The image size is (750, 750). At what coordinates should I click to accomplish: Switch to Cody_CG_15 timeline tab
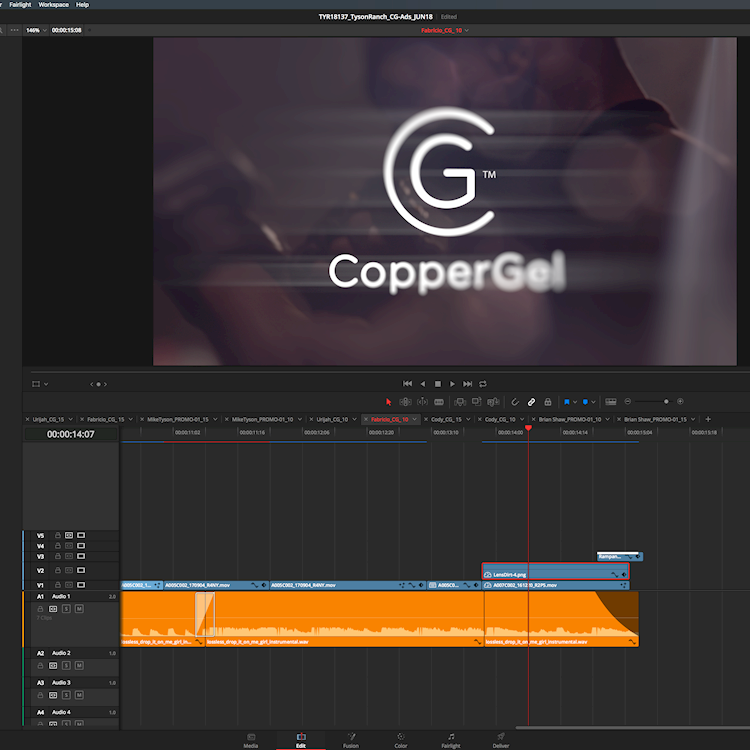pyautogui.click(x=446, y=419)
